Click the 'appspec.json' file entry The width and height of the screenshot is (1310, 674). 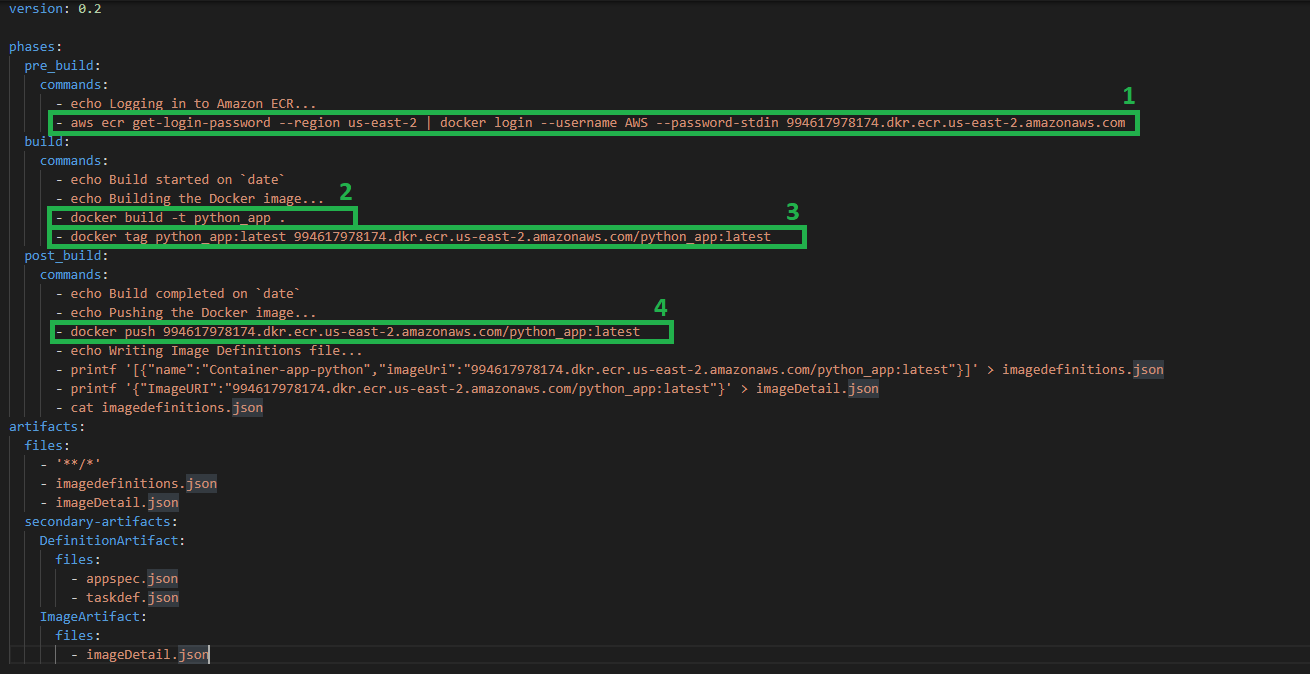click(132, 579)
